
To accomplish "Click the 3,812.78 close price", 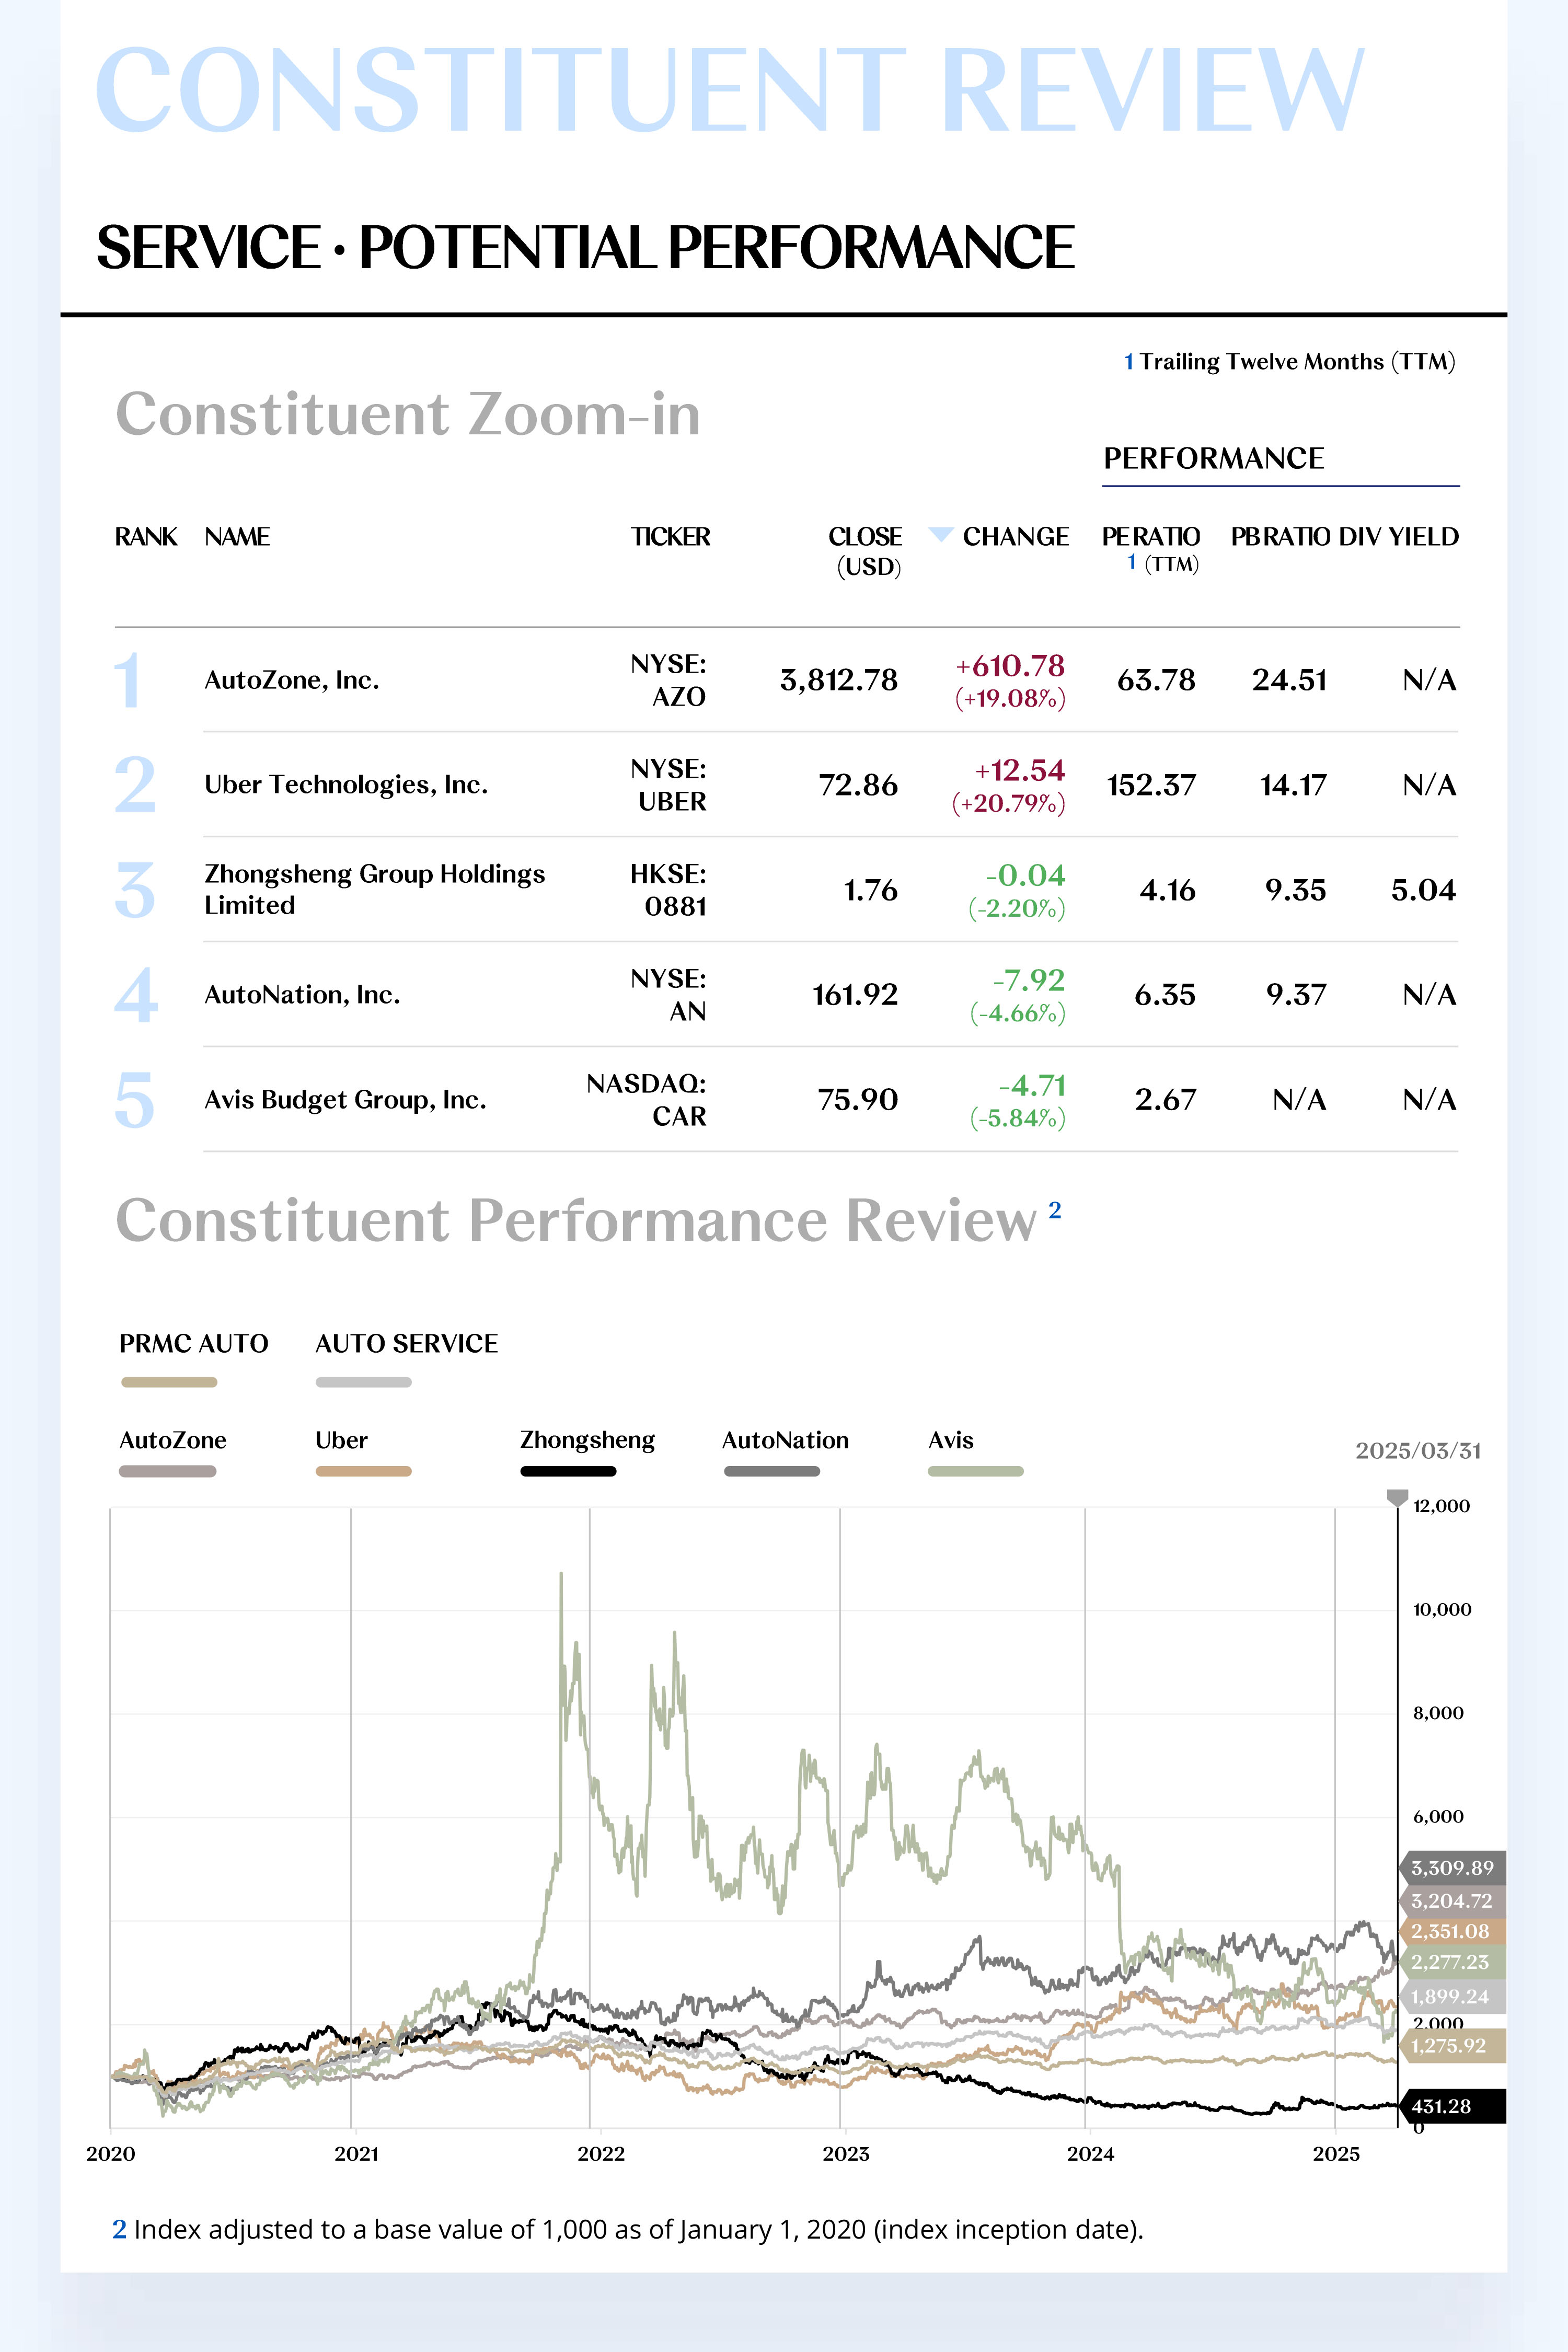I will point(838,680).
